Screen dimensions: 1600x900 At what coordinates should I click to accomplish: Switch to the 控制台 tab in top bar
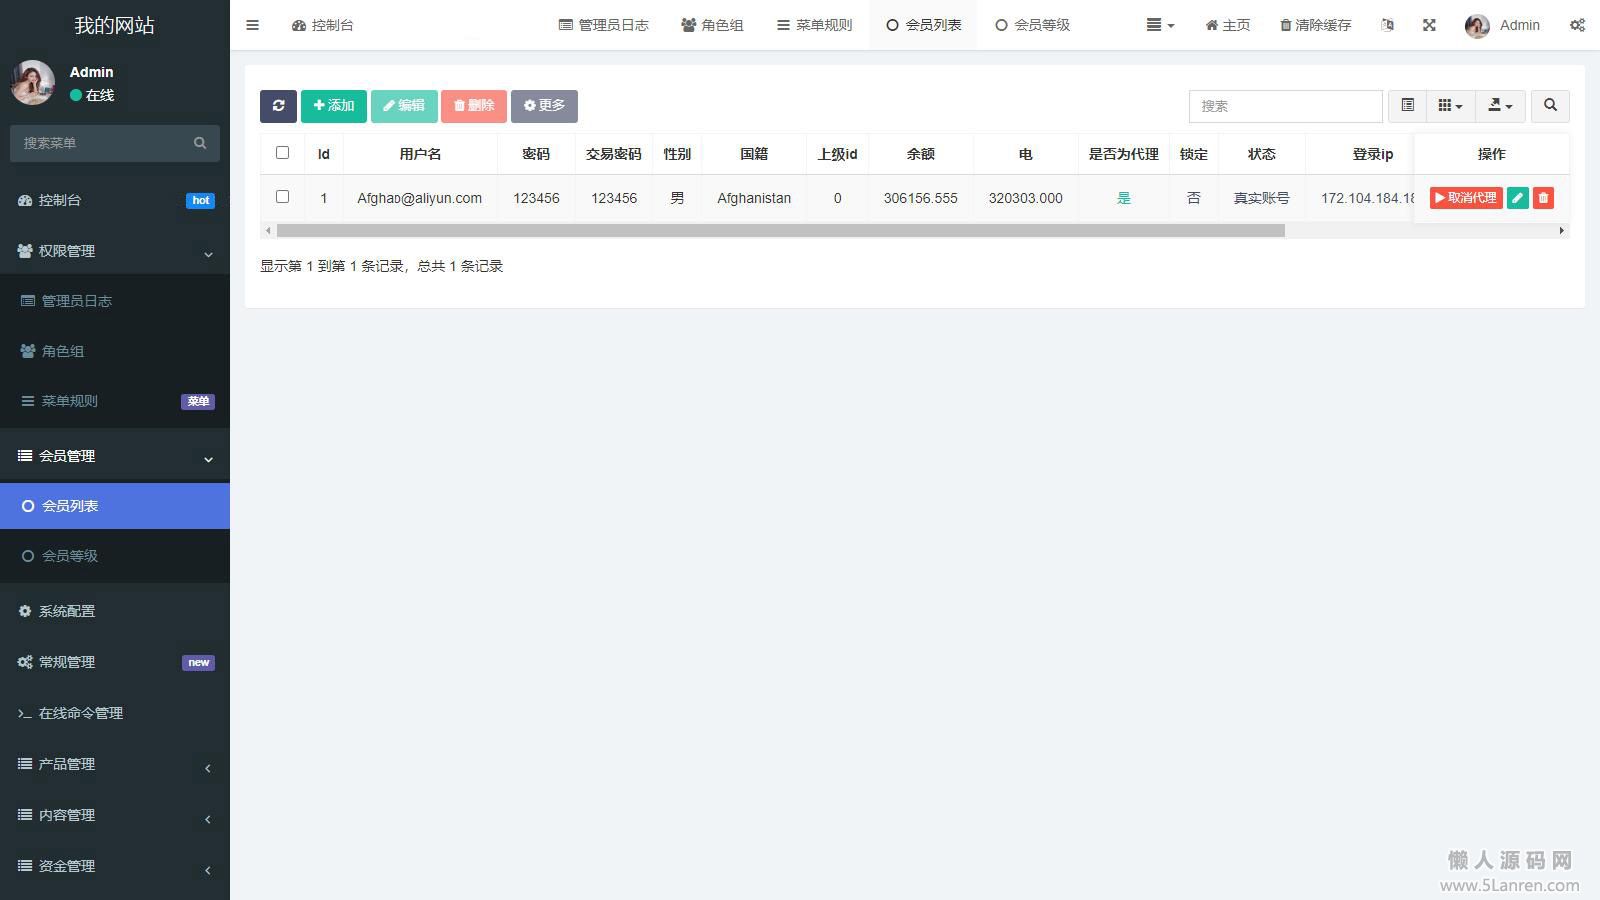point(323,25)
